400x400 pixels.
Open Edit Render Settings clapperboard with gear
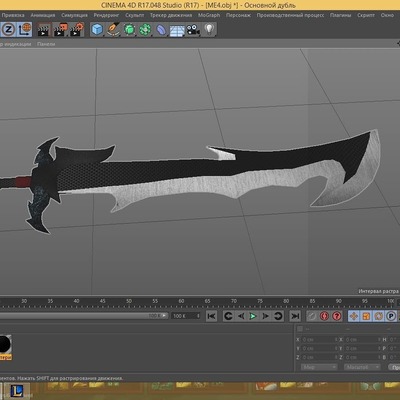pyautogui.click(x=77, y=30)
